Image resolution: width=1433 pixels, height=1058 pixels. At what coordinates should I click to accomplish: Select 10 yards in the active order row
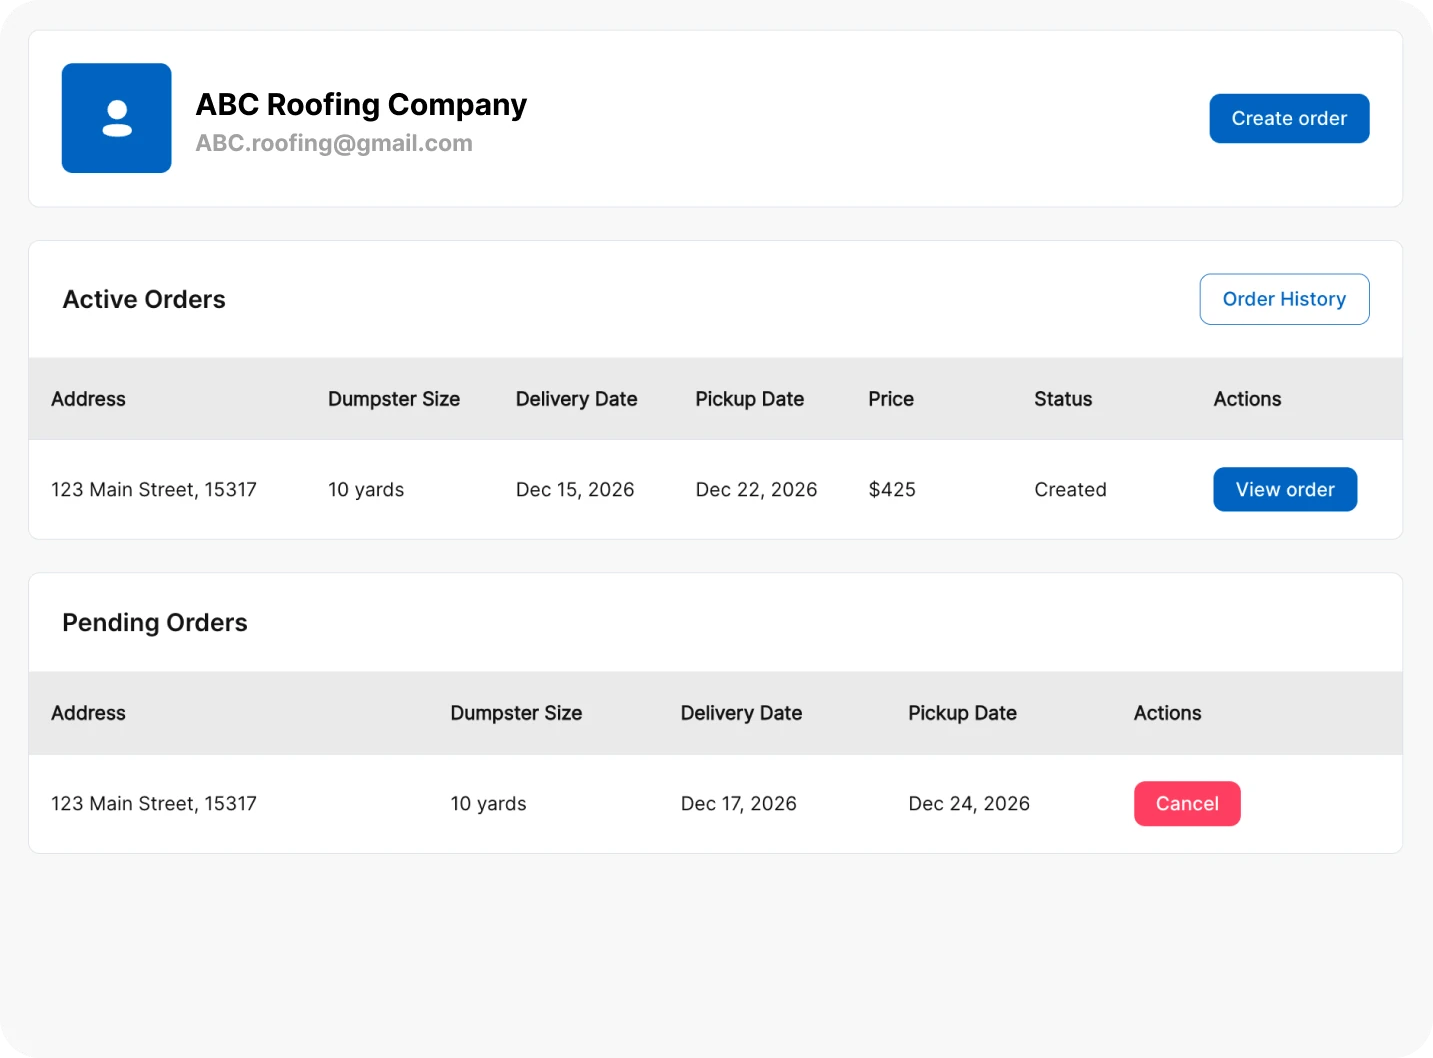tap(366, 489)
